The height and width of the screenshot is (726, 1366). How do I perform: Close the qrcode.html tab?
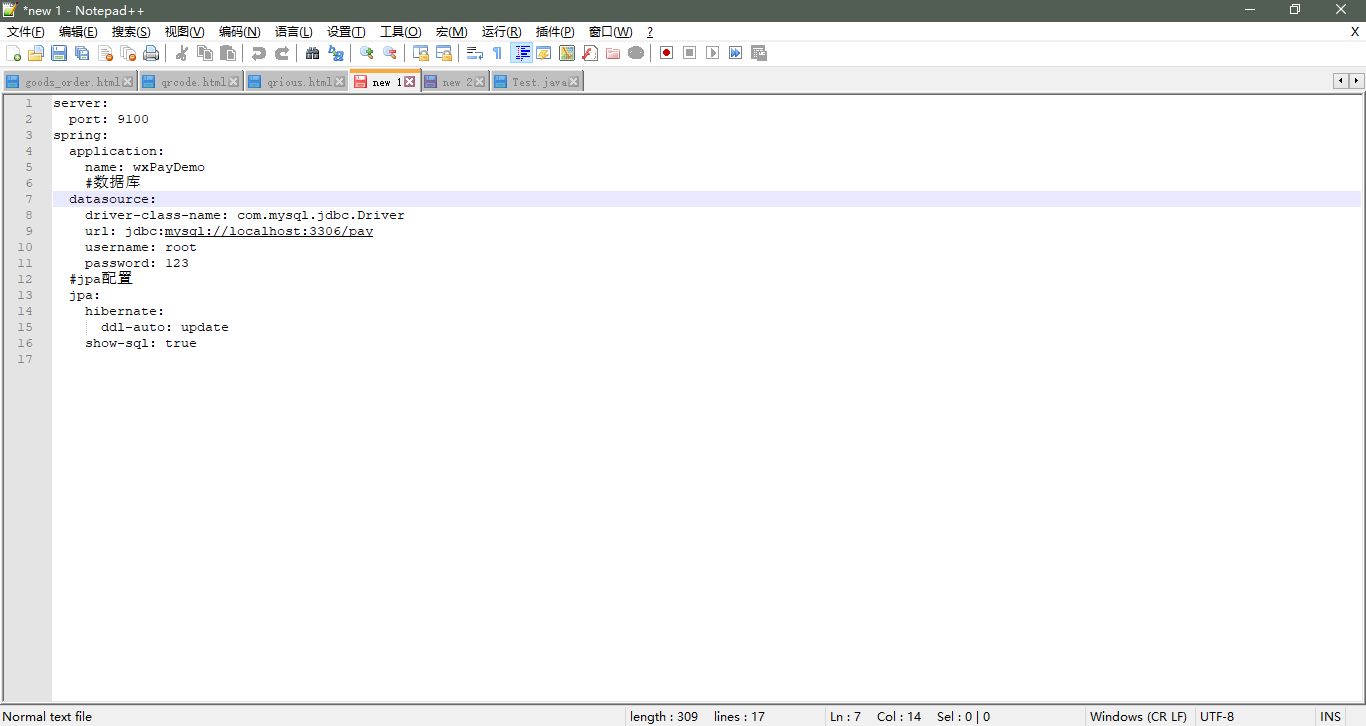(234, 82)
